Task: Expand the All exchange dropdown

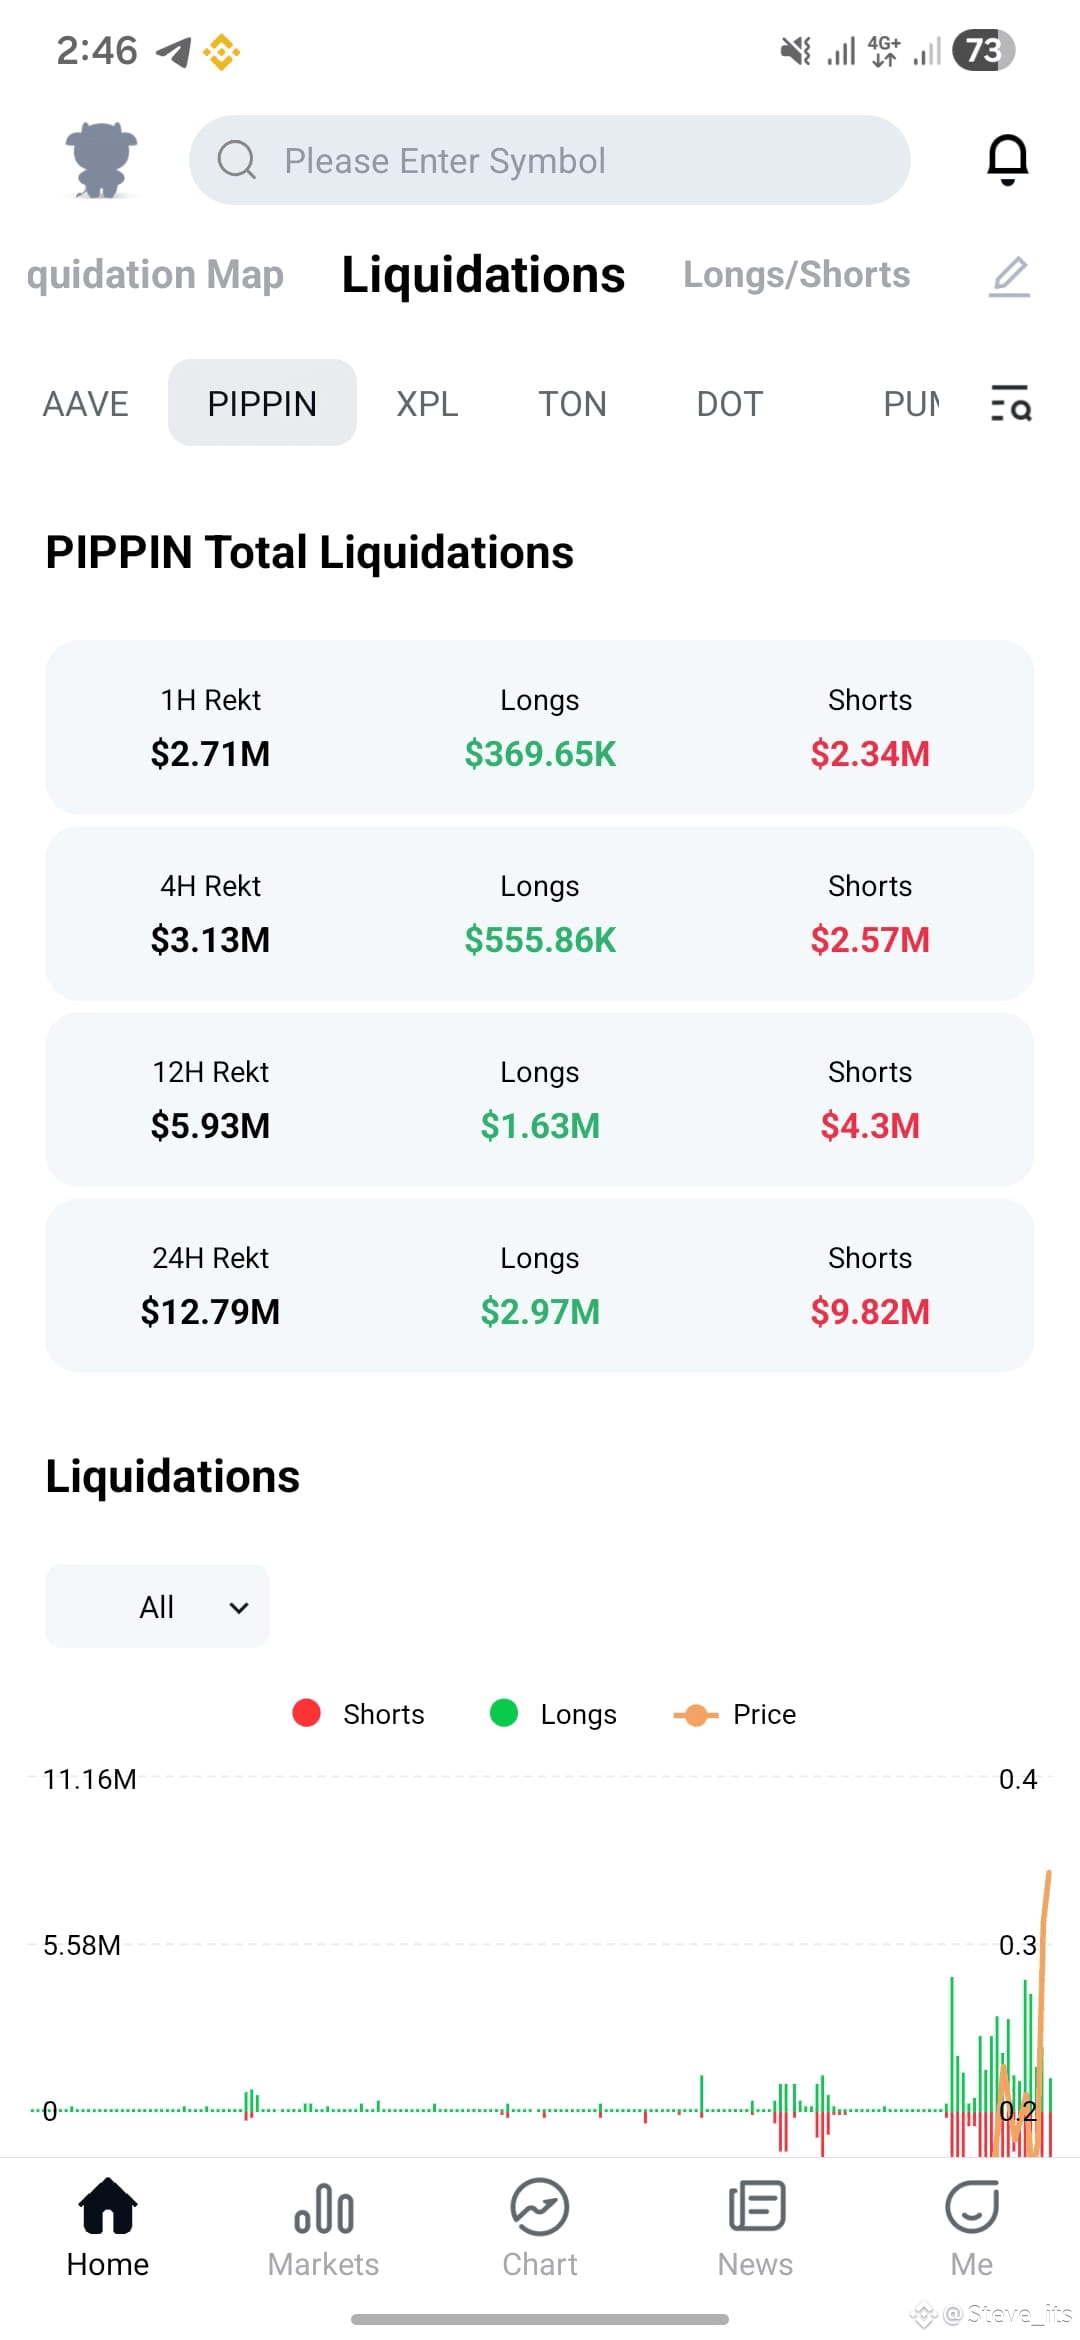Action: click(x=157, y=1606)
